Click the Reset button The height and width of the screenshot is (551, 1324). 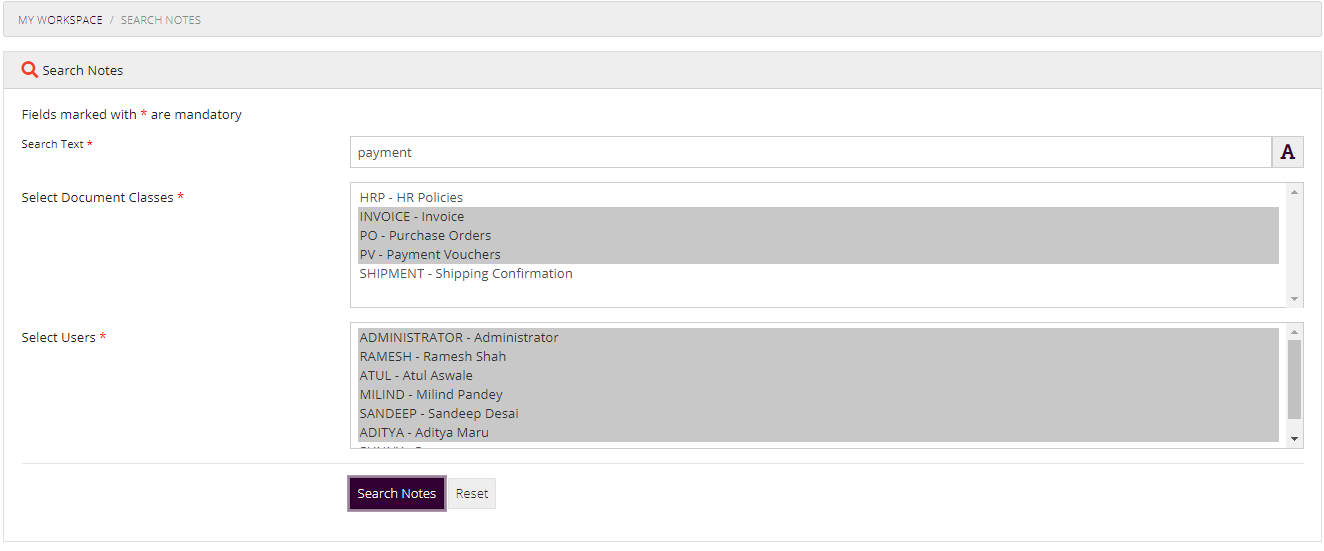click(x=472, y=493)
